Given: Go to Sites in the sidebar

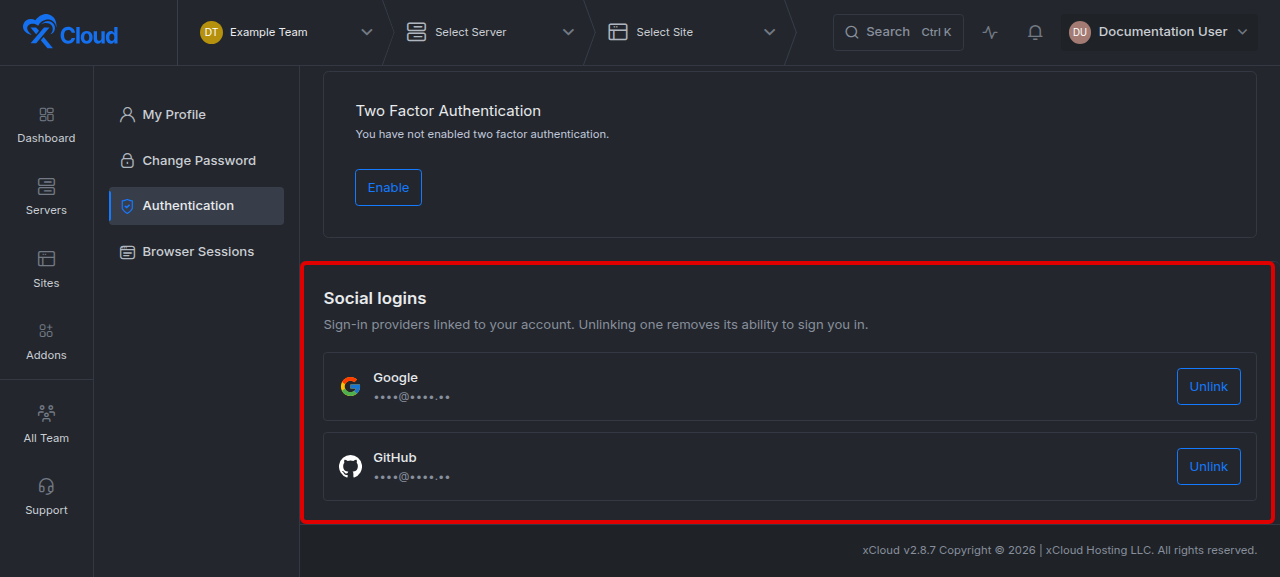Looking at the screenshot, I should (46, 270).
